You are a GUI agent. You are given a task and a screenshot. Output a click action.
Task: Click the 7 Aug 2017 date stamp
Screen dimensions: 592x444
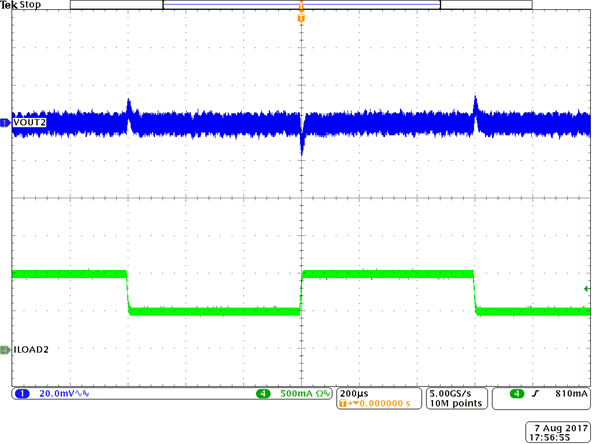(561, 429)
